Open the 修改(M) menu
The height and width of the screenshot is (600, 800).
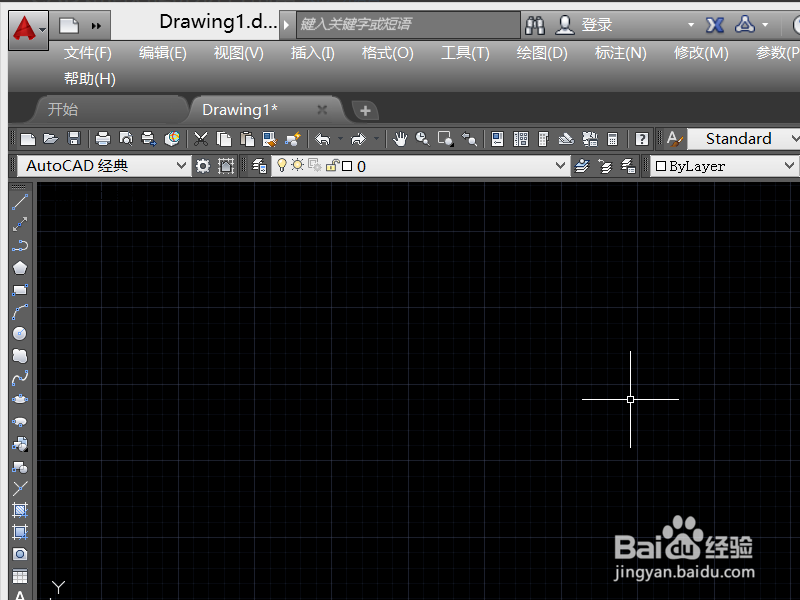tap(701, 53)
